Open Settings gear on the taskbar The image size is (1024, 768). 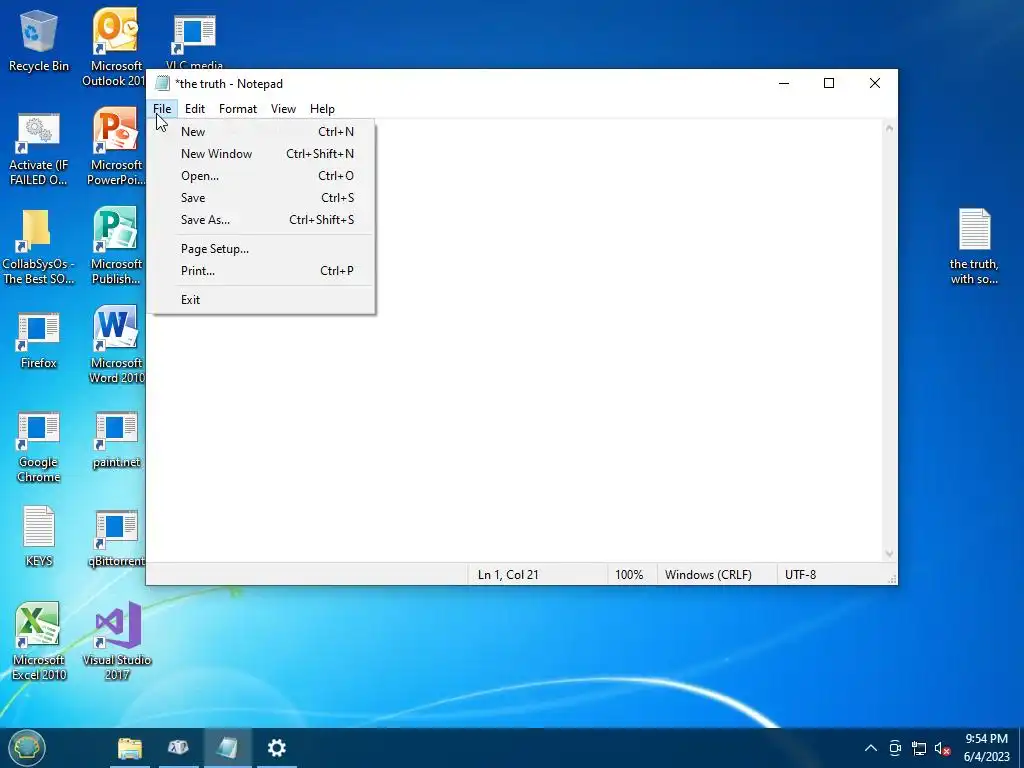[277, 748]
